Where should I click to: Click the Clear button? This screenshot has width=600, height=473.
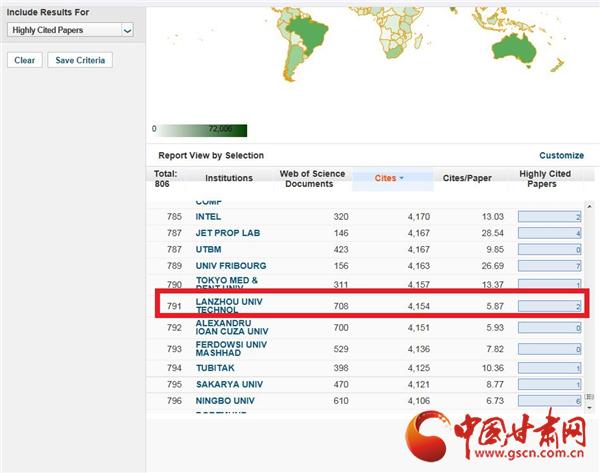[x=25, y=60]
